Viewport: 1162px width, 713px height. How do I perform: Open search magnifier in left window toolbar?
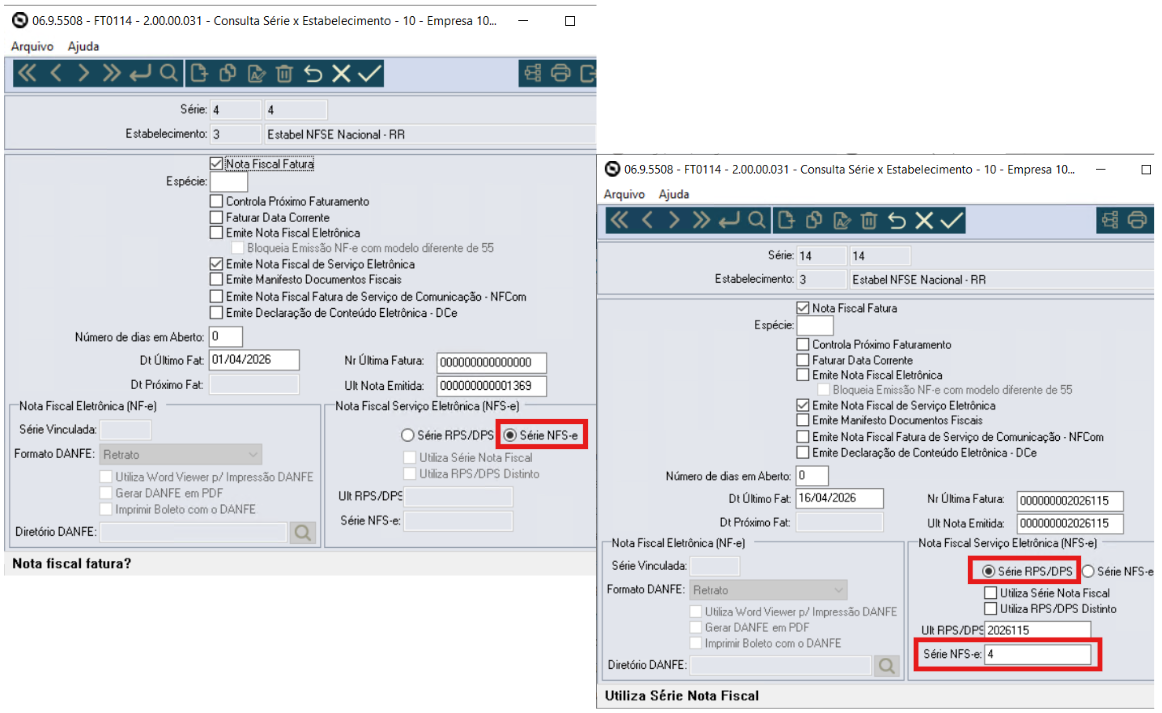169,73
